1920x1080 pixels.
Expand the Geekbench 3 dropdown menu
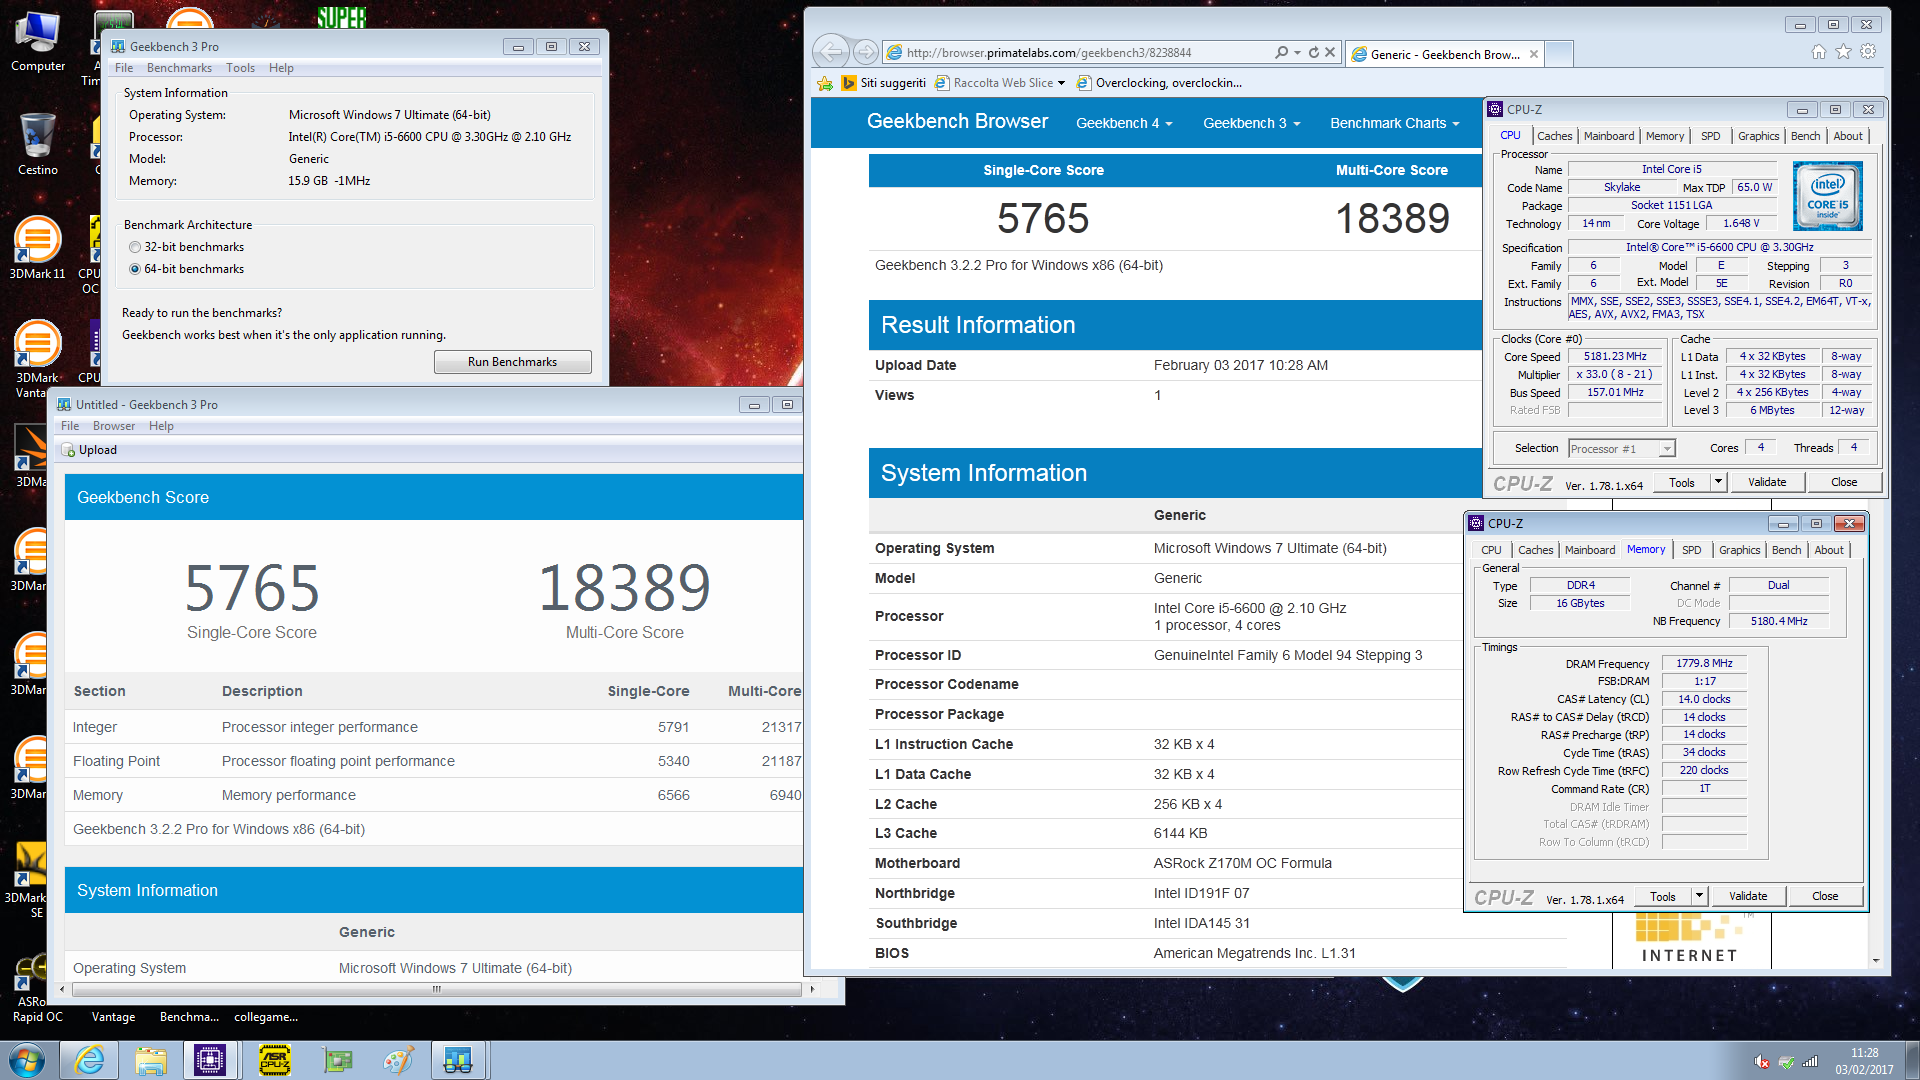tap(1251, 123)
